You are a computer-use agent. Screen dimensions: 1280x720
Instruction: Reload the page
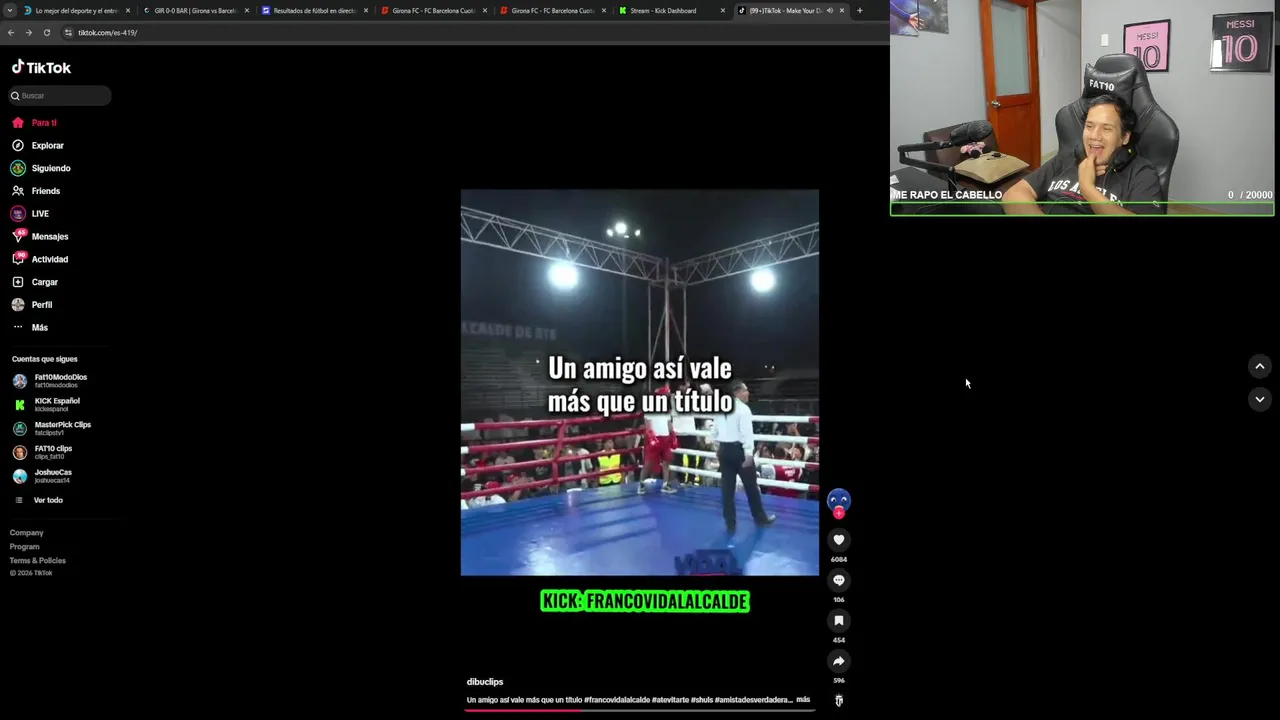(46, 33)
